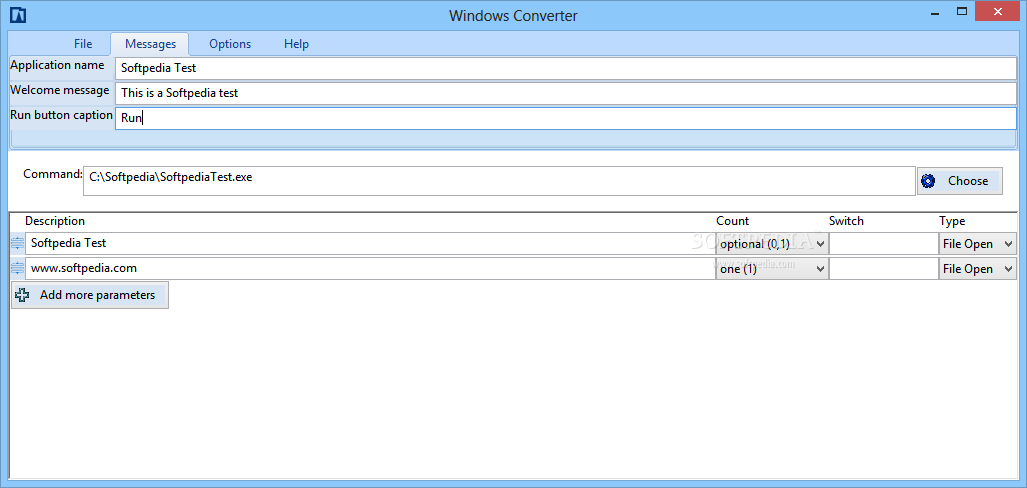The width and height of the screenshot is (1027, 488).
Task: Open the Options tab
Action: (230, 44)
